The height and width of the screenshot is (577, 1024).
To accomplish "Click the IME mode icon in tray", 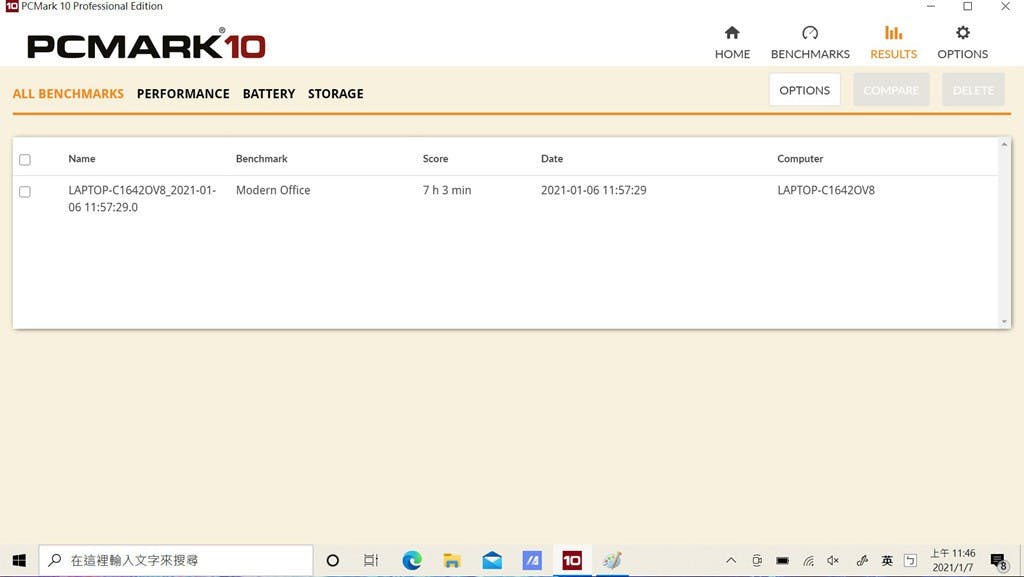I will (910, 560).
